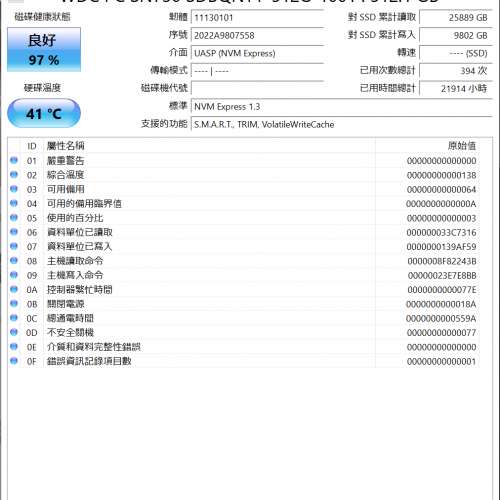Click the blue status icon for 可用備用

click(x=14, y=189)
